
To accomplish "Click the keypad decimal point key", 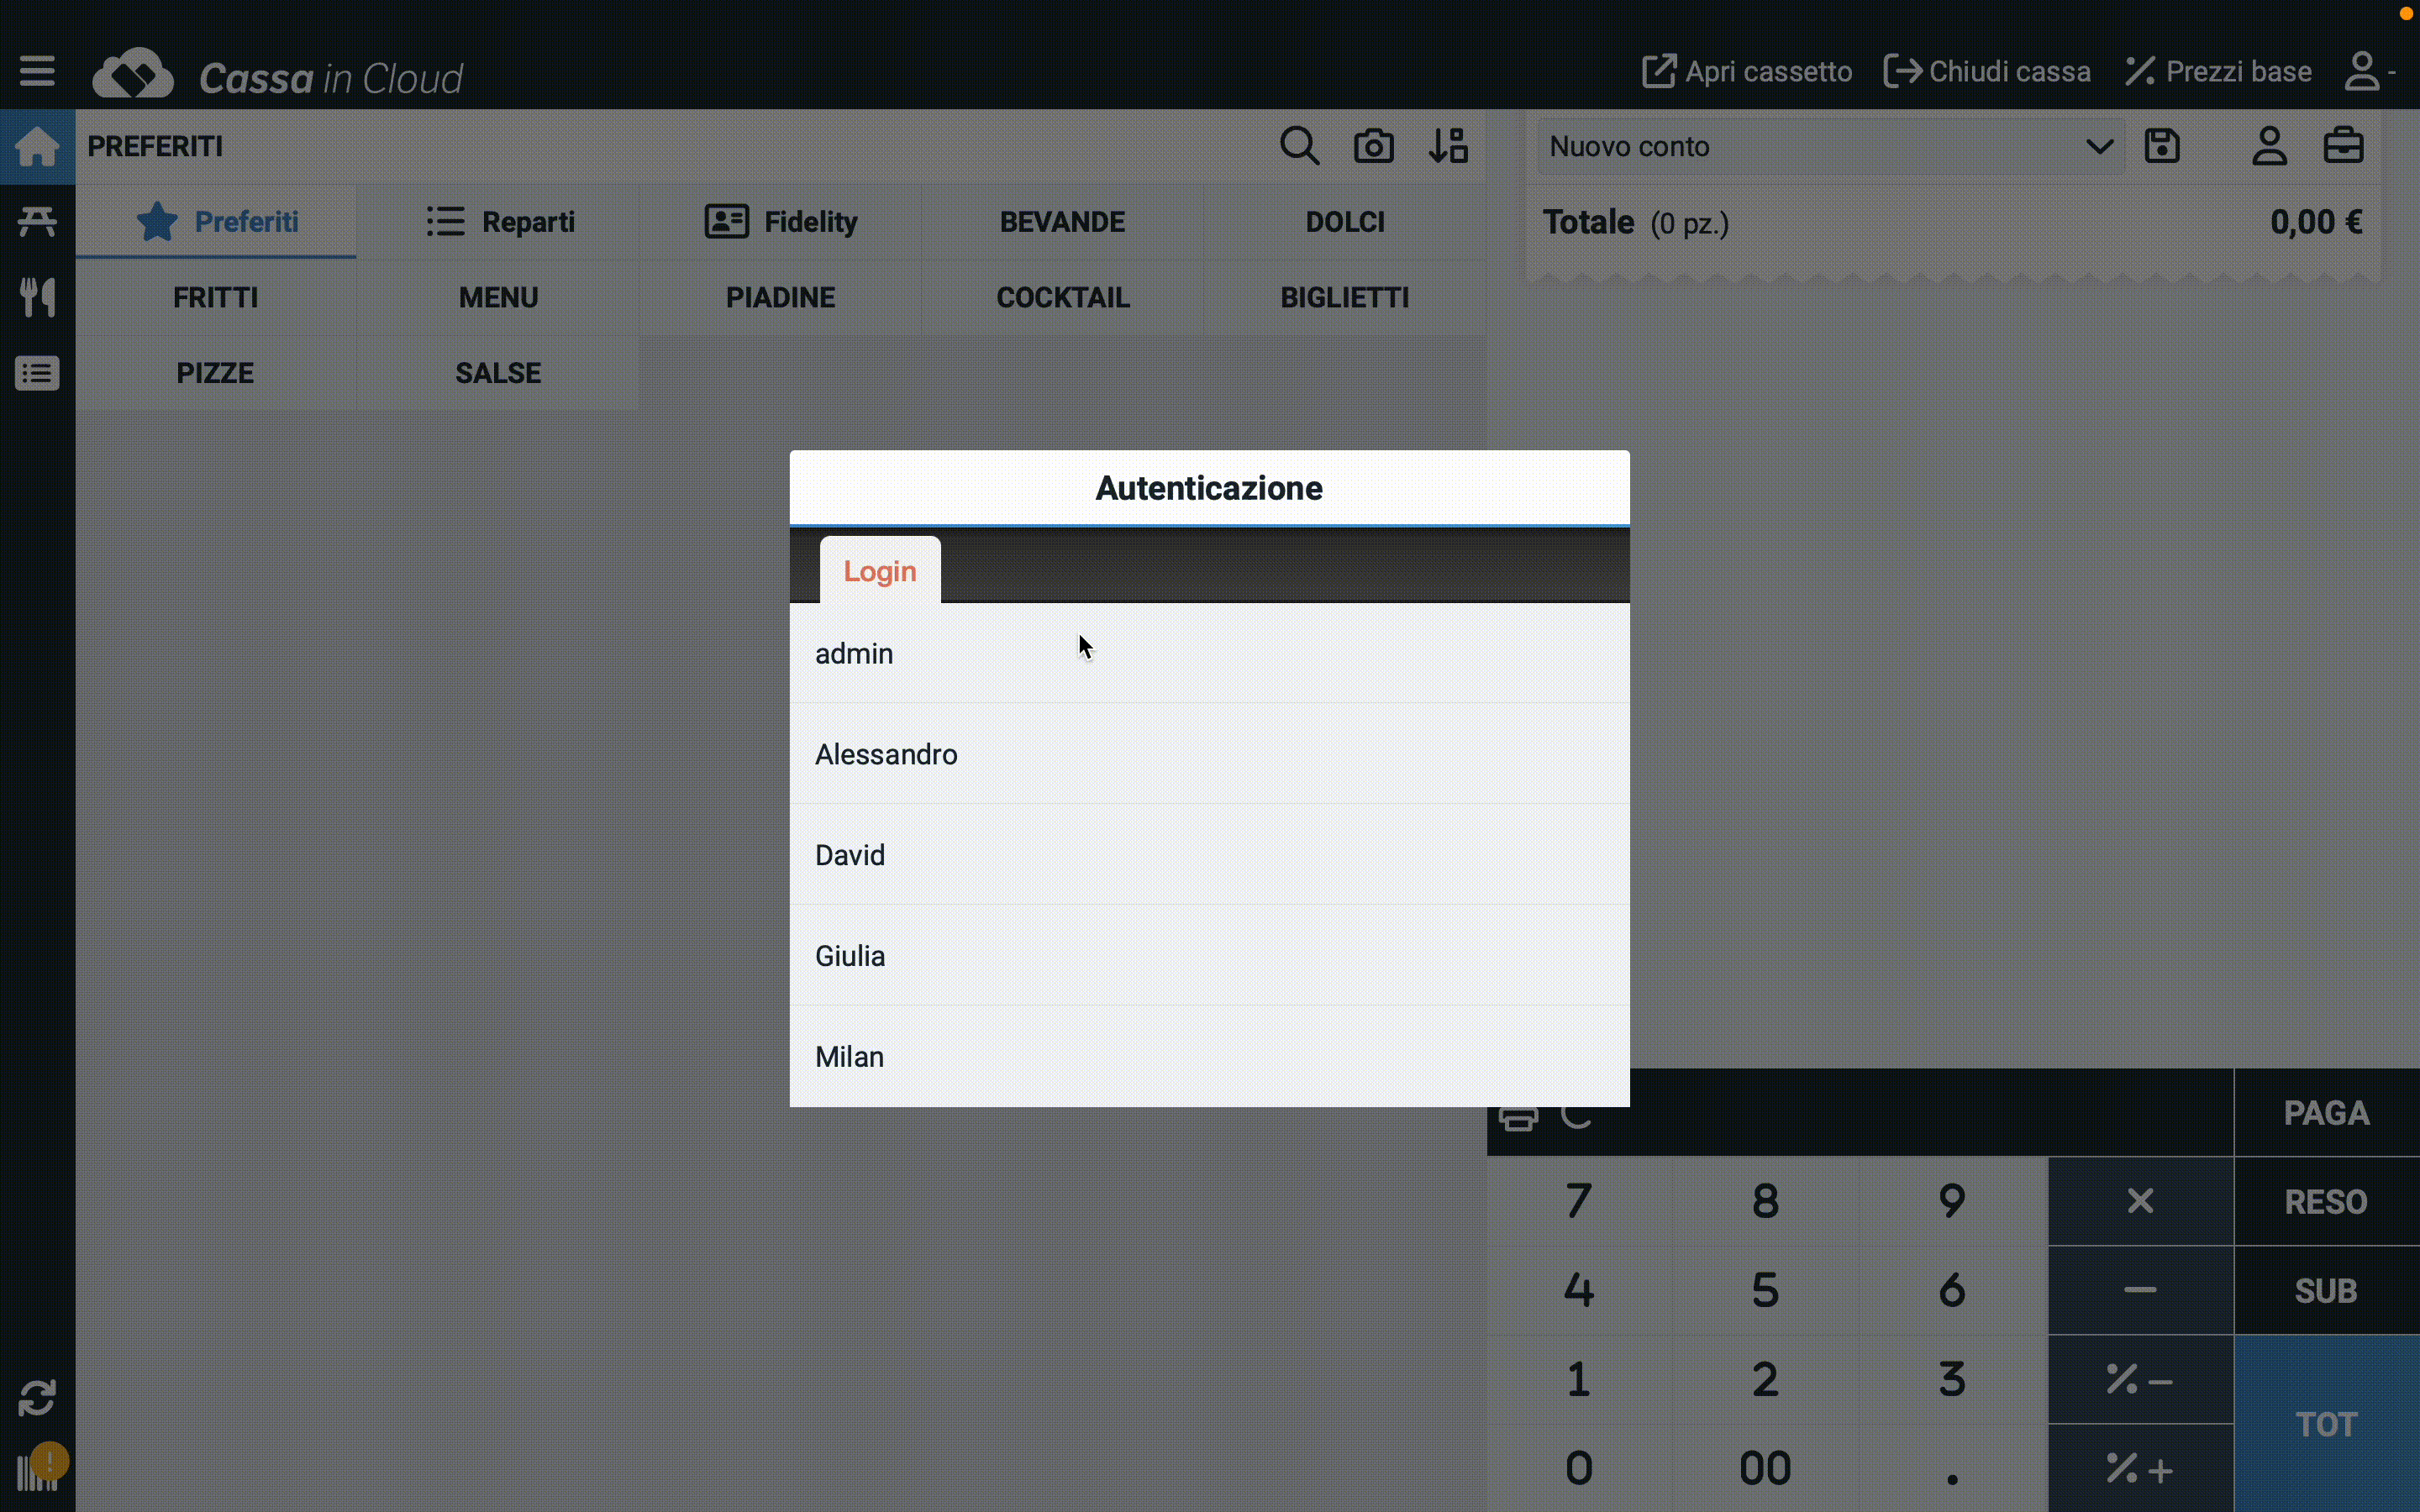I will [x=1952, y=1468].
